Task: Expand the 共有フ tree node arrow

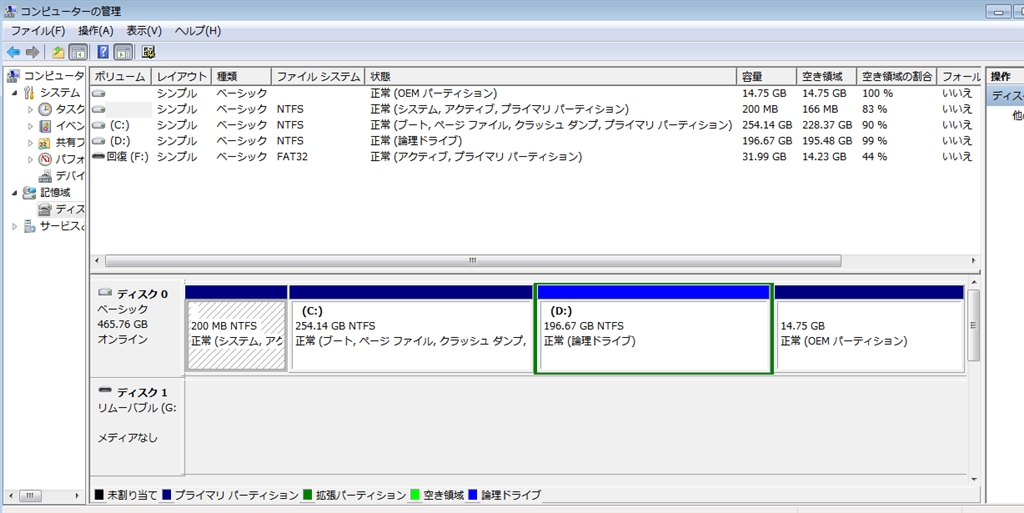Action: pyautogui.click(x=30, y=143)
